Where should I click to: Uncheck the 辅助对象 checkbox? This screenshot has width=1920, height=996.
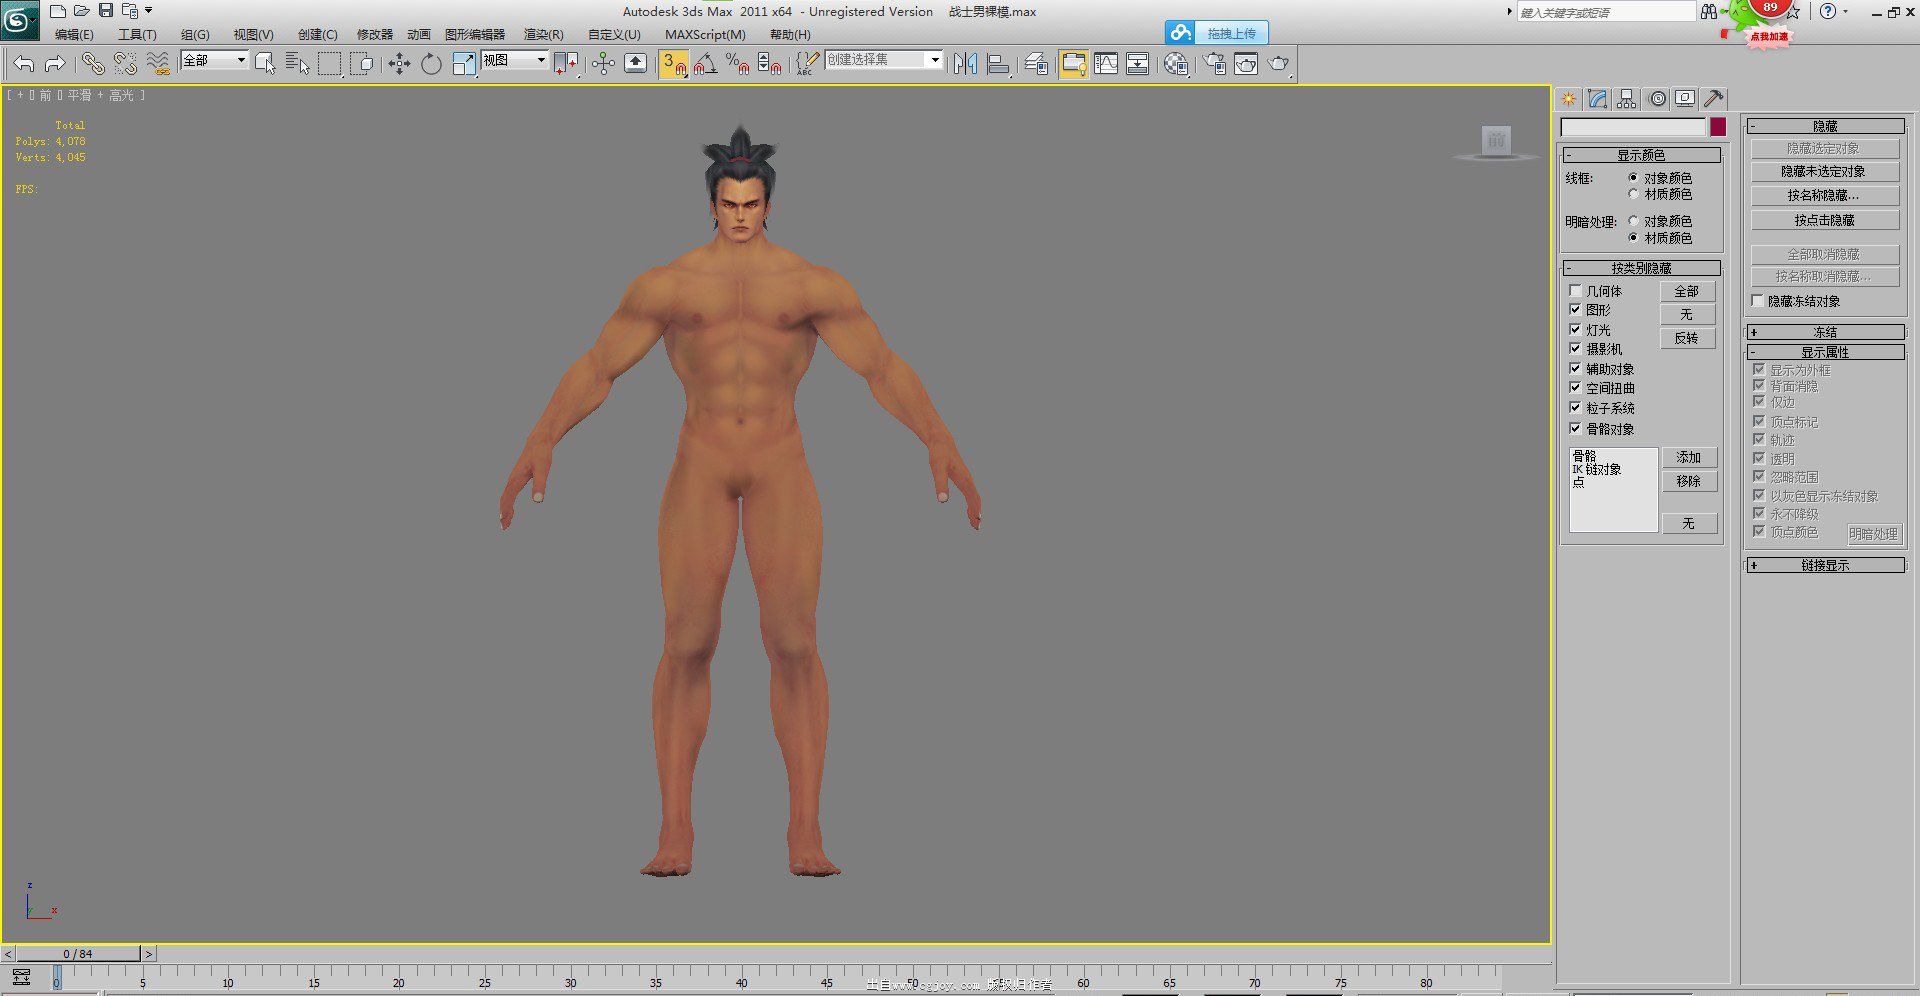[1575, 368]
